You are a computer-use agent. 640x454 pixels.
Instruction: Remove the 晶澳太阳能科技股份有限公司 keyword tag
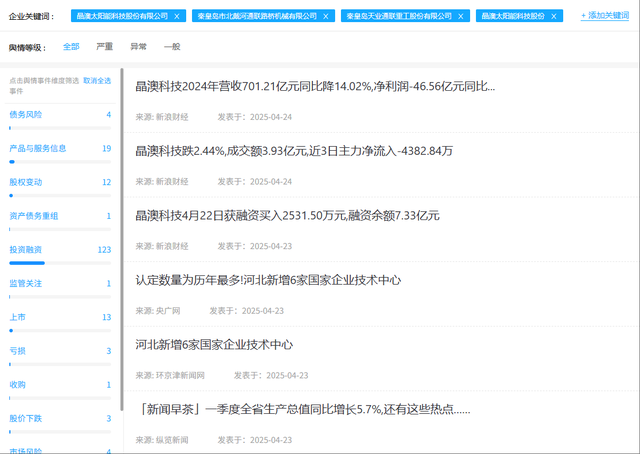pyautogui.click(x=177, y=16)
